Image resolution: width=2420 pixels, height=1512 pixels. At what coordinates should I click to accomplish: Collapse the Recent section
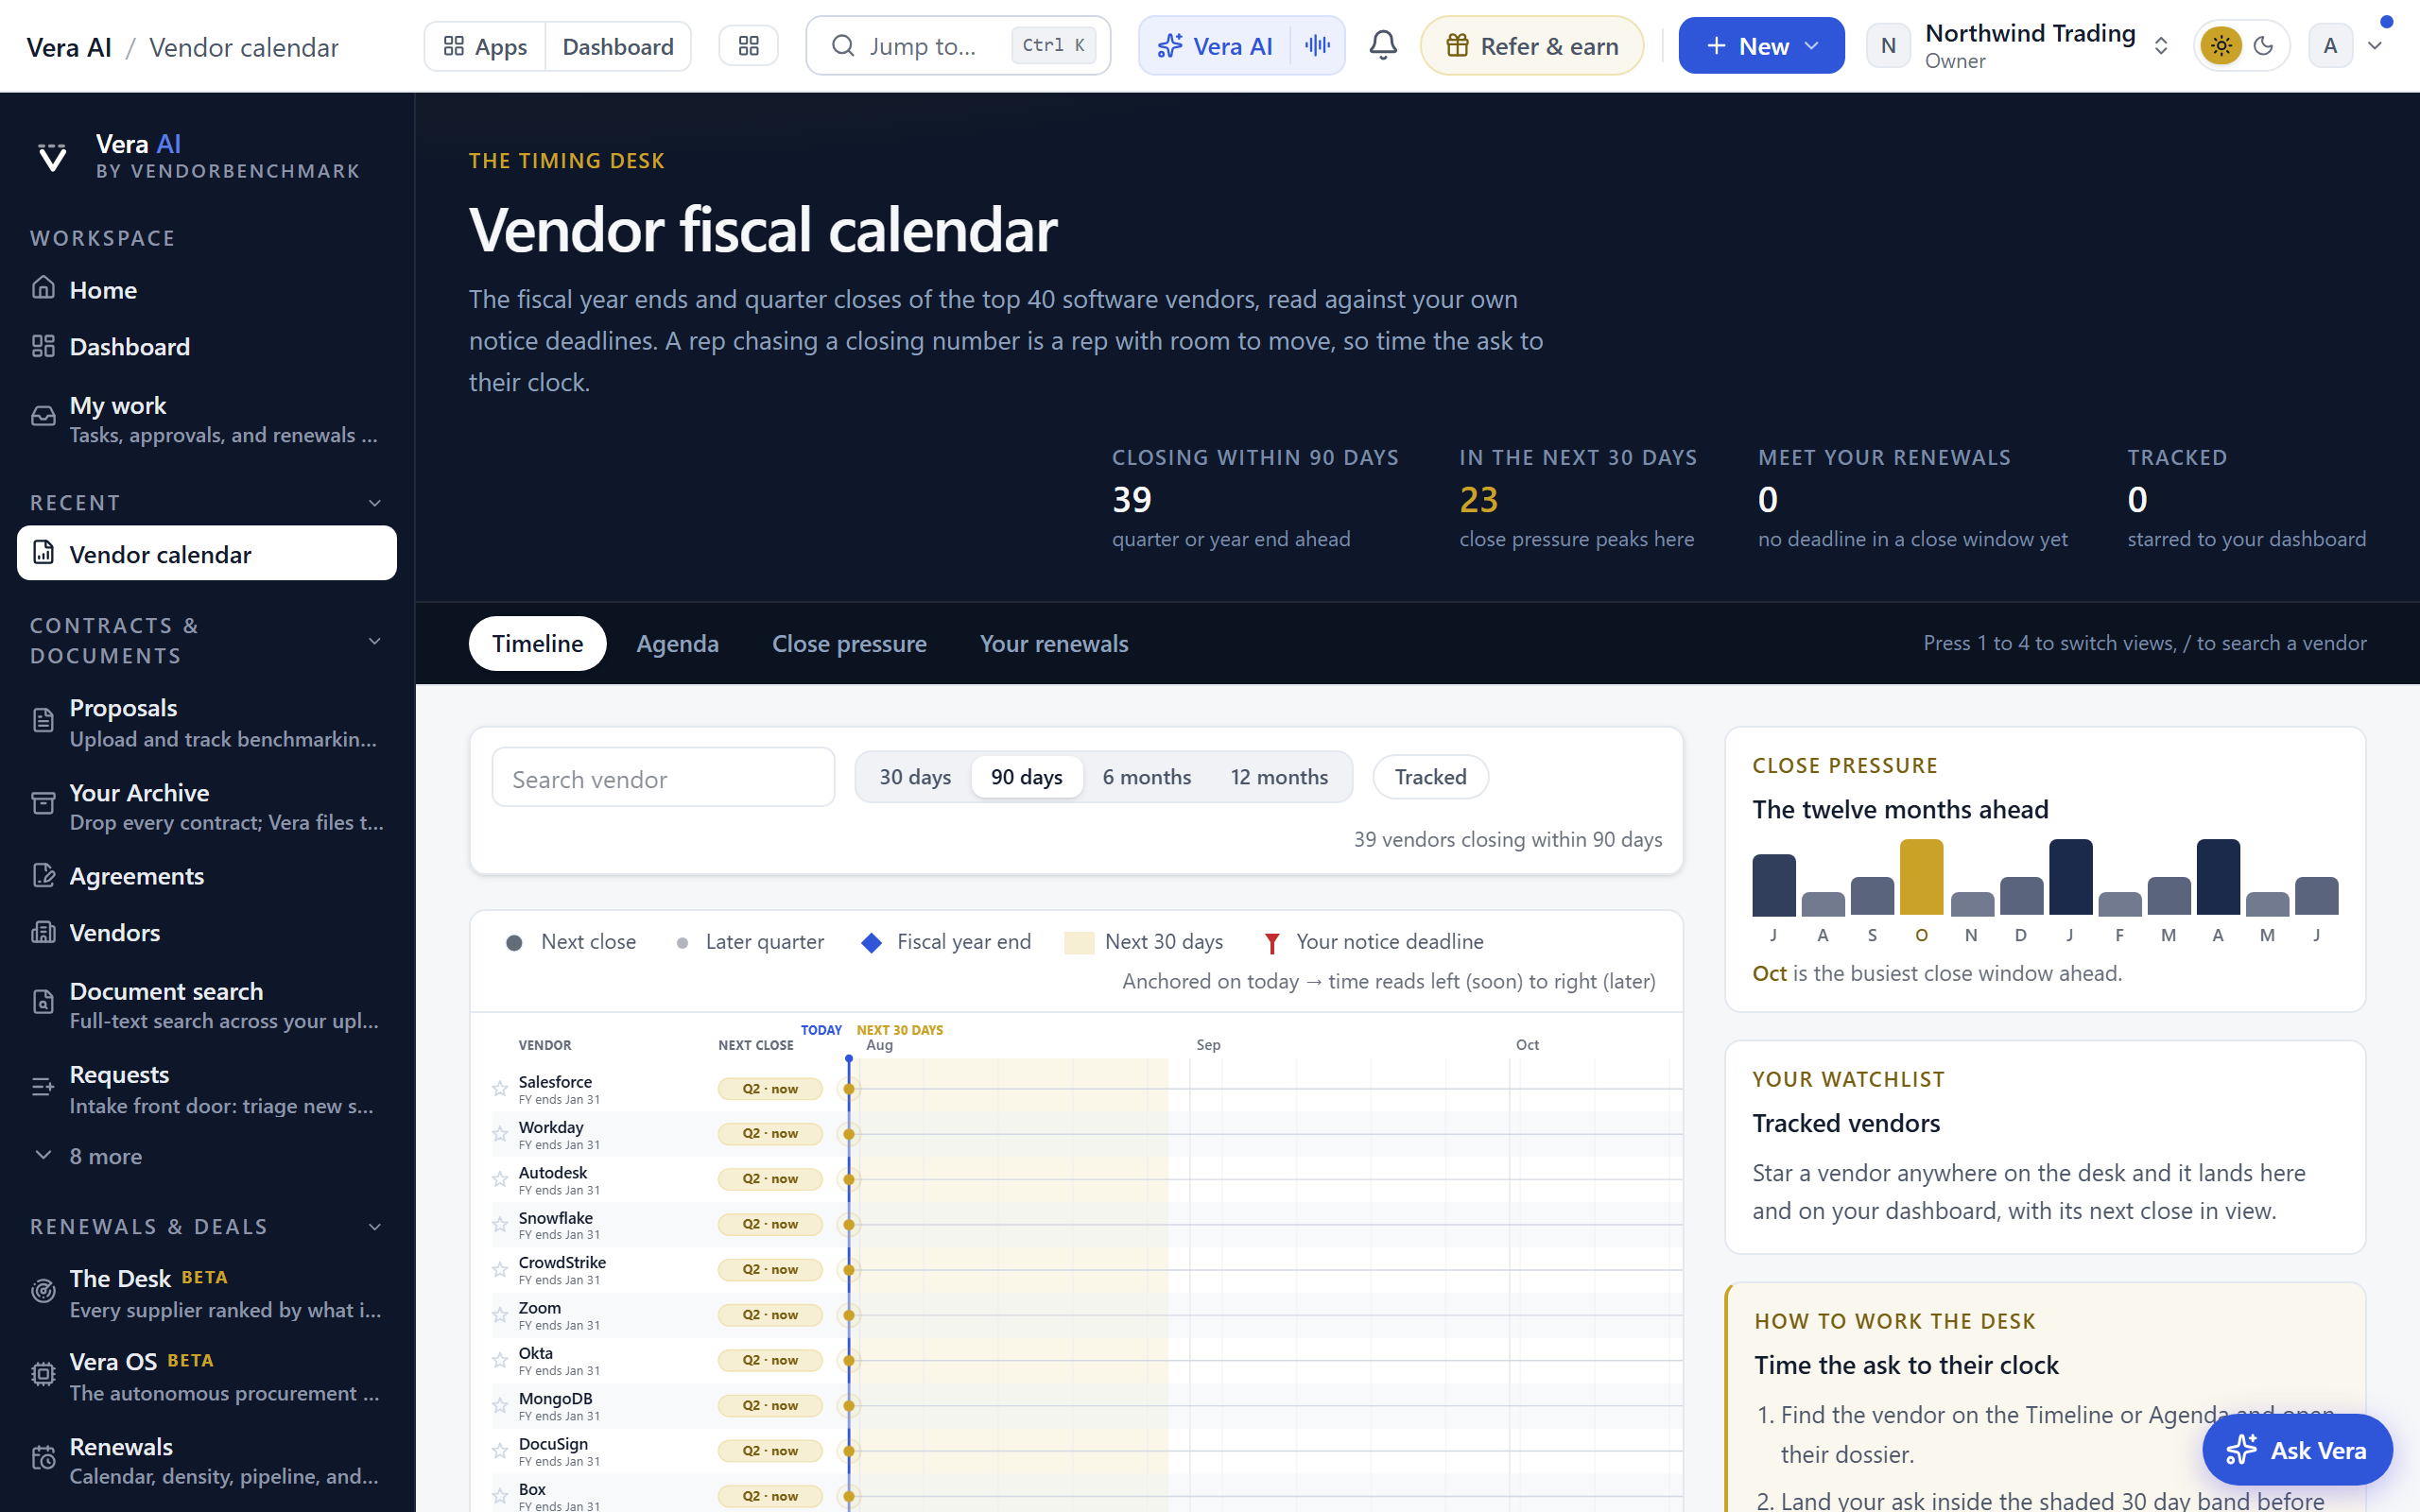[x=375, y=503]
